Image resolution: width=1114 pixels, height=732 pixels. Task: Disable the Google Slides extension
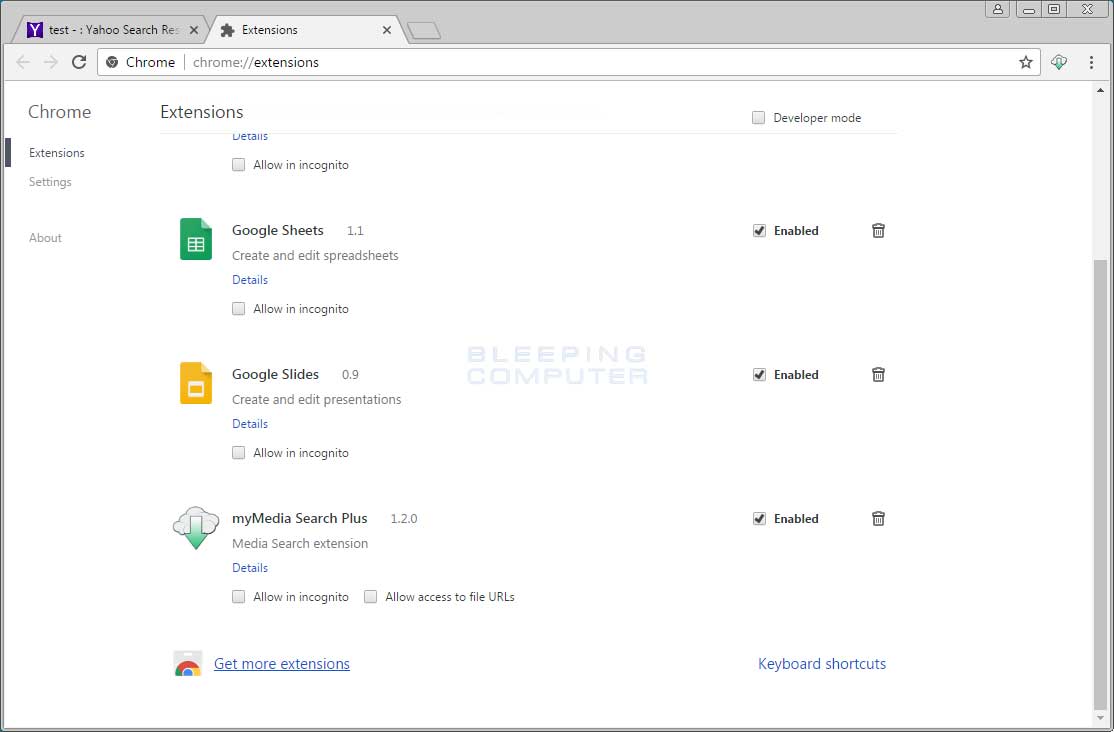click(759, 374)
